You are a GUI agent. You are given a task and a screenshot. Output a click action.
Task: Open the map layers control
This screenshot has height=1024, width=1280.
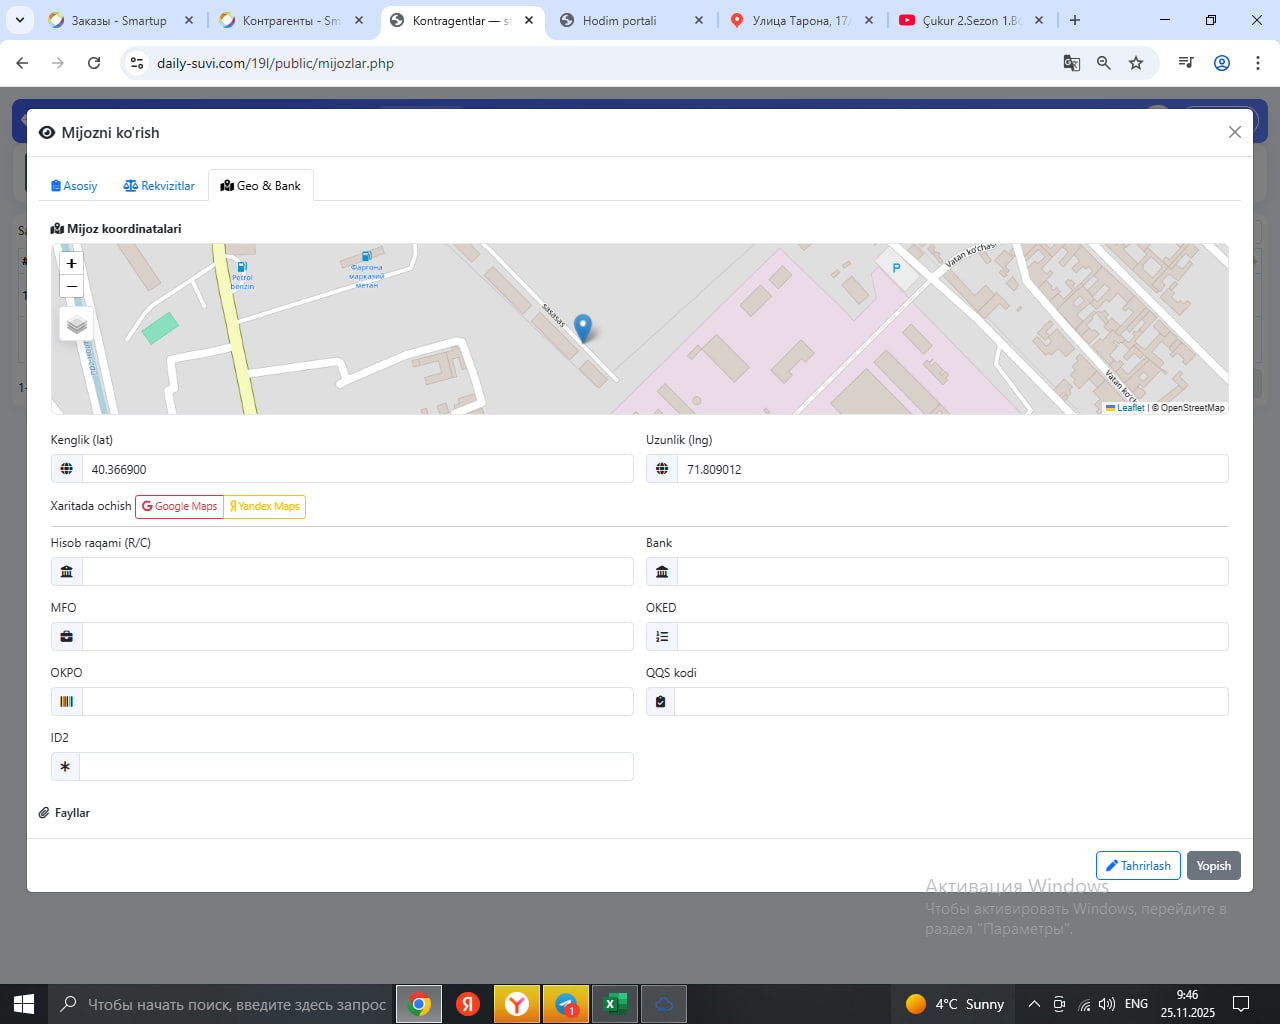77,325
